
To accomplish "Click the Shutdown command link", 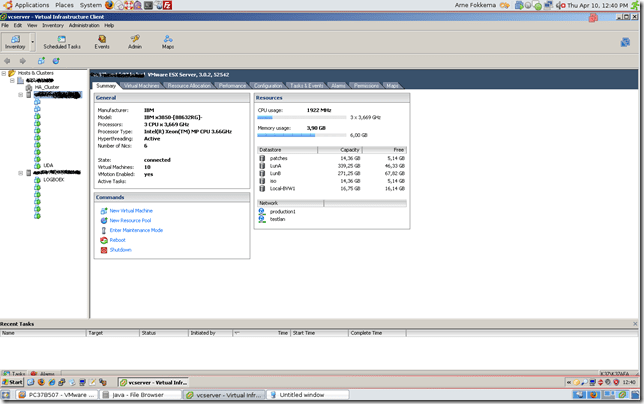I will (x=119, y=250).
